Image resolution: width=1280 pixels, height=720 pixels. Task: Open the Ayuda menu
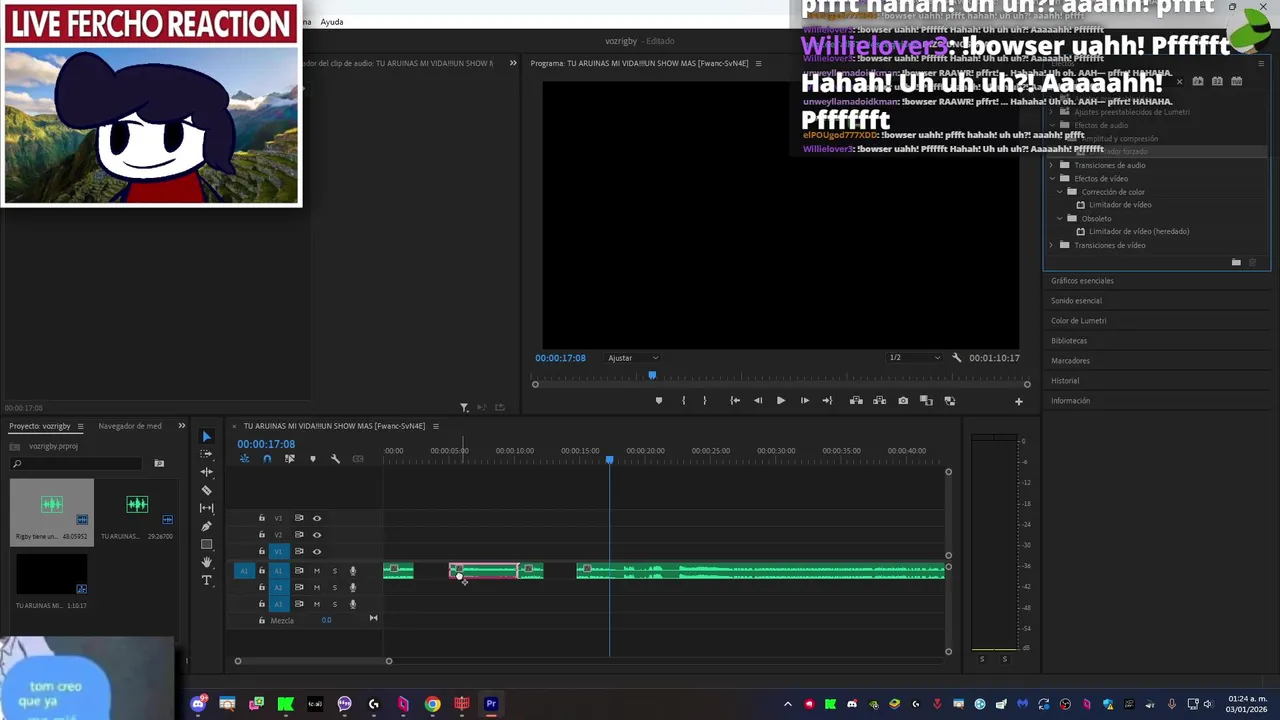tap(331, 22)
